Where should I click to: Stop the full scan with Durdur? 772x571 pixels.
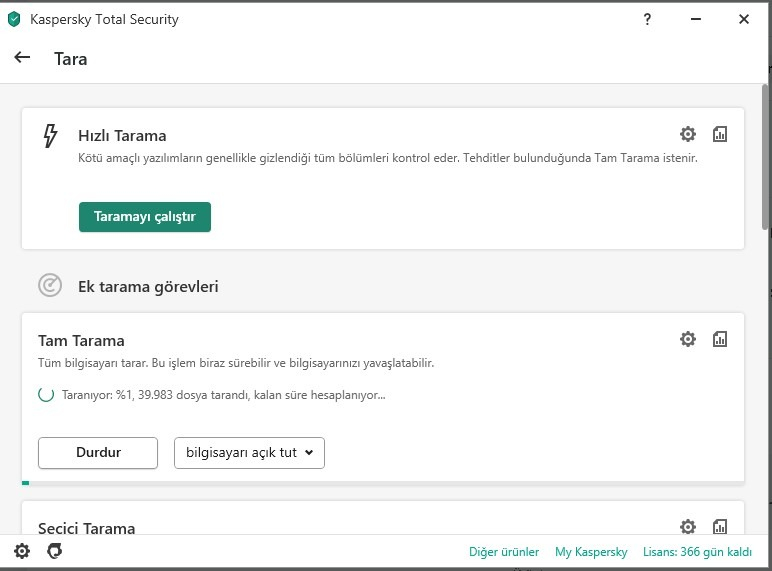click(x=98, y=453)
